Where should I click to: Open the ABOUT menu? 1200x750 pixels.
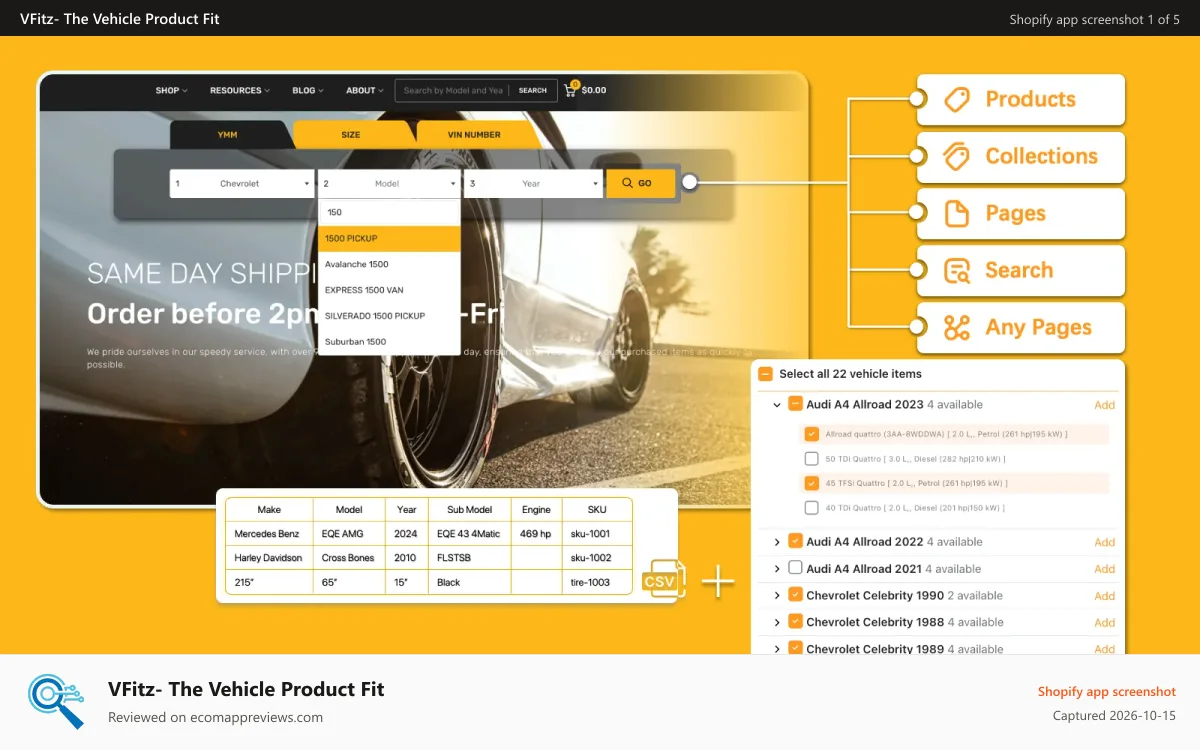coord(365,90)
